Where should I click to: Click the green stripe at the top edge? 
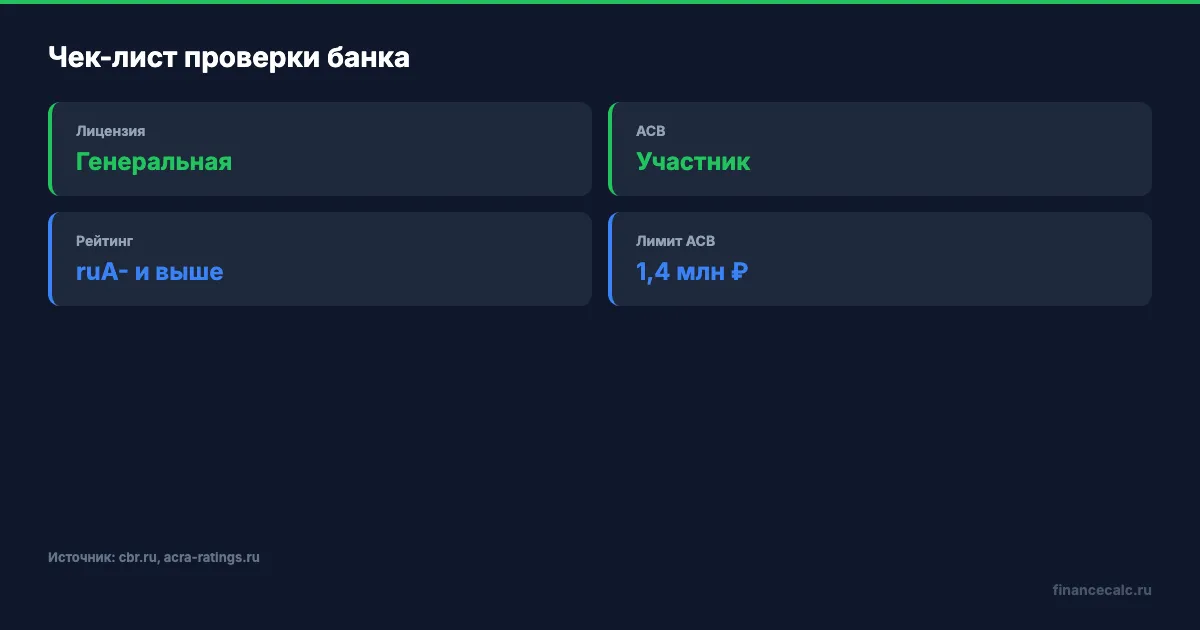[x=600, y=2]
